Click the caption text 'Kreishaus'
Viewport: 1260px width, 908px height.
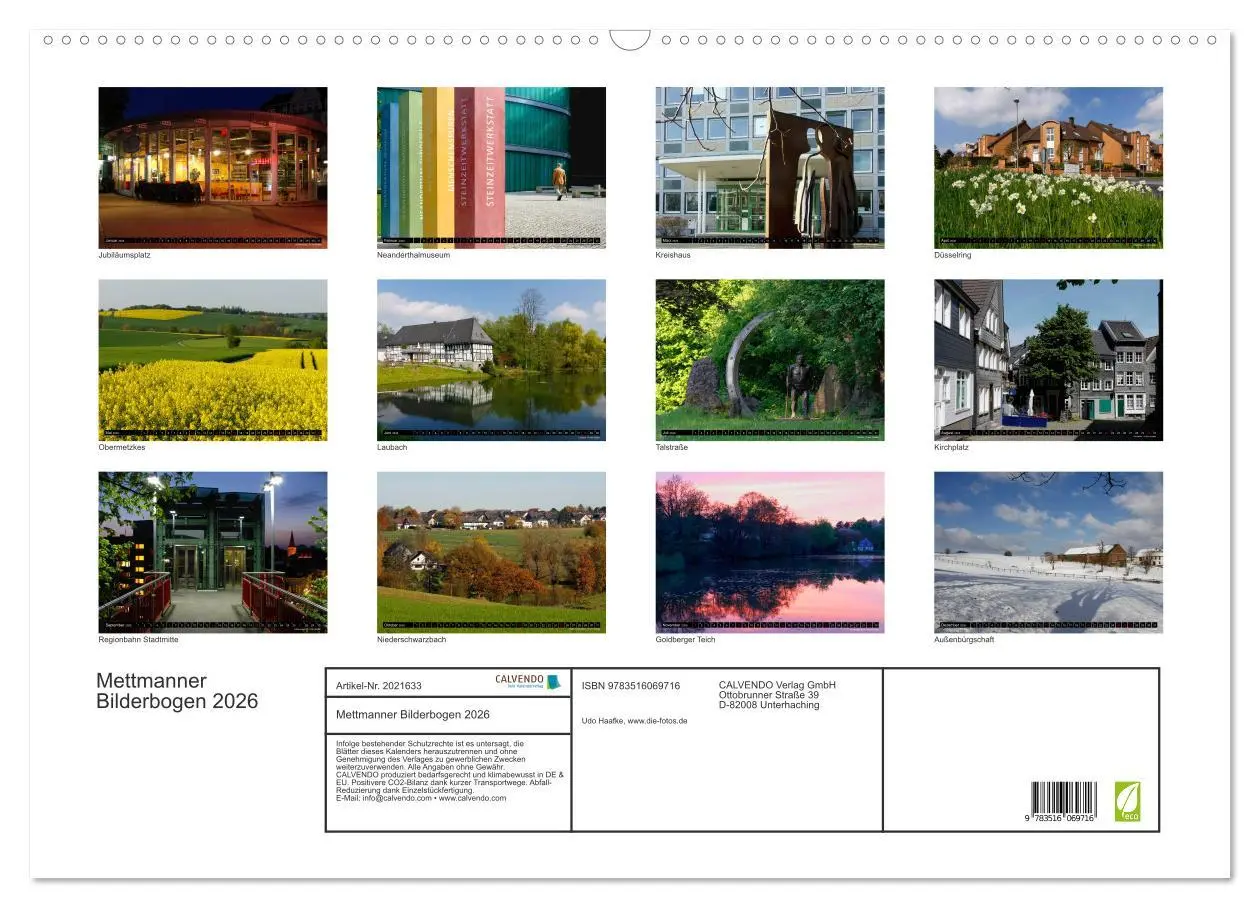coord(673,255)
